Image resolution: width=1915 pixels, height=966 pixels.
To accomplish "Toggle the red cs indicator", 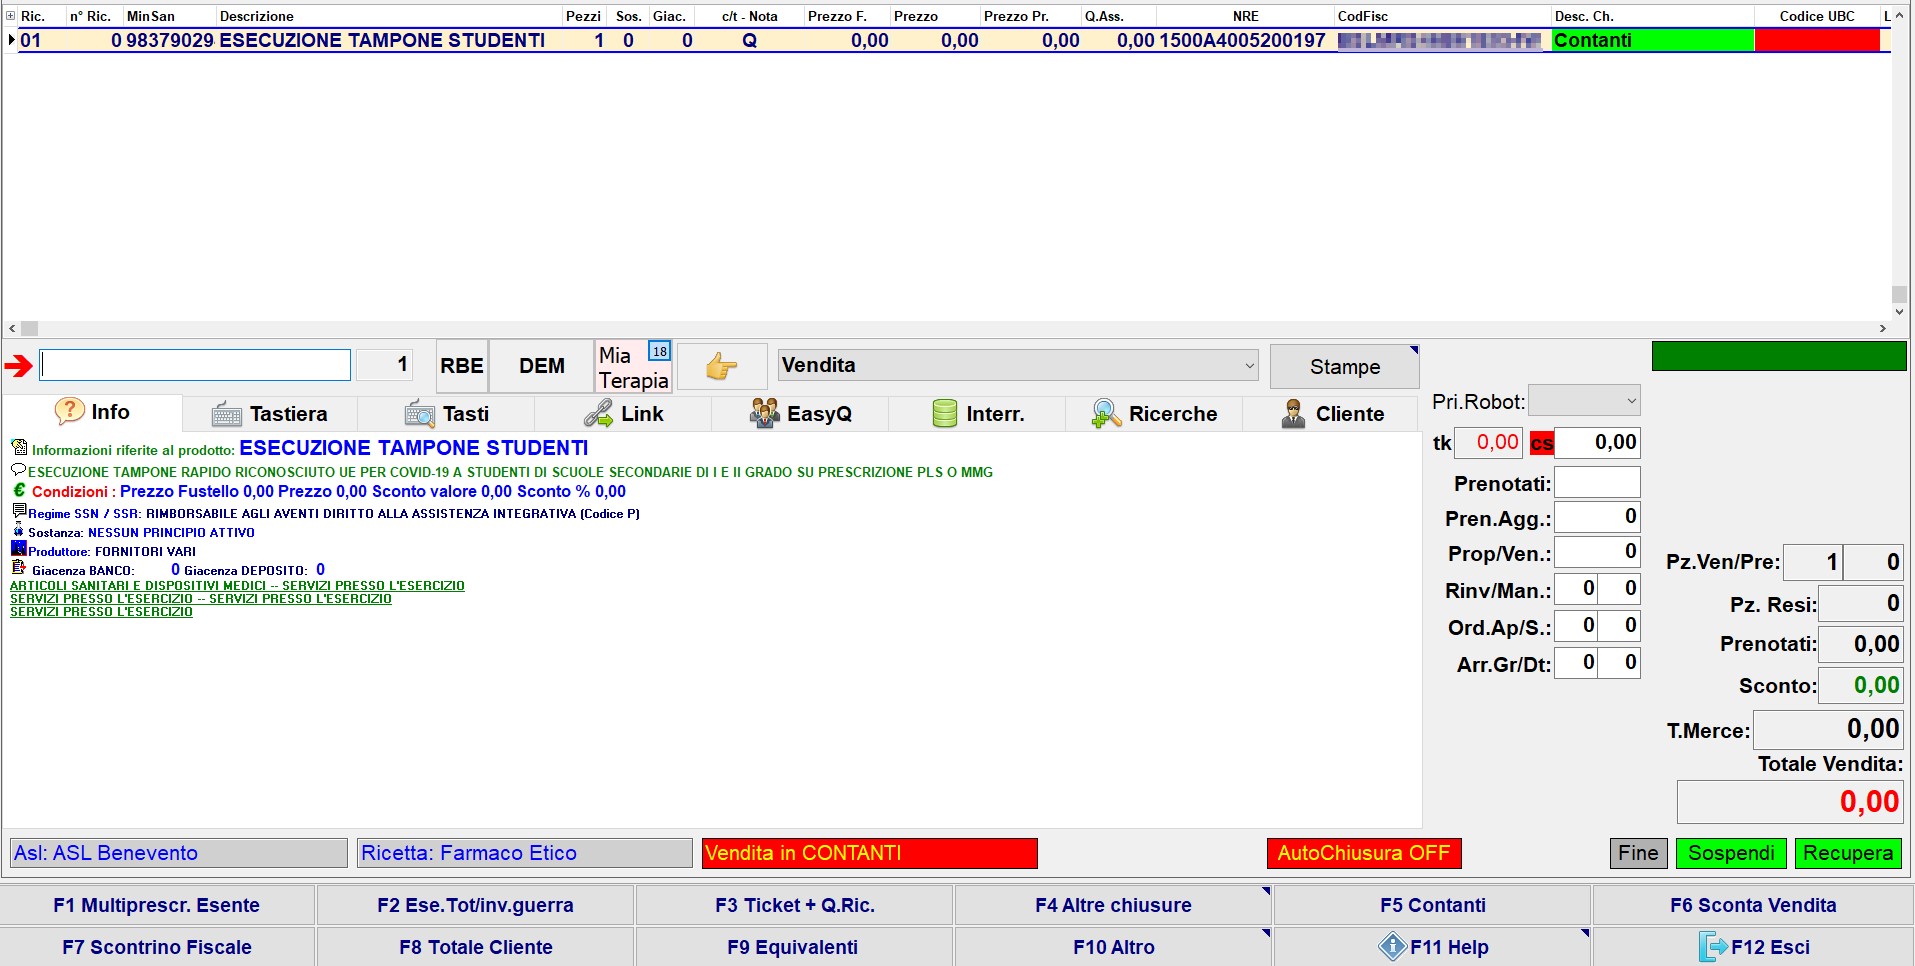I will point(1541,443).
